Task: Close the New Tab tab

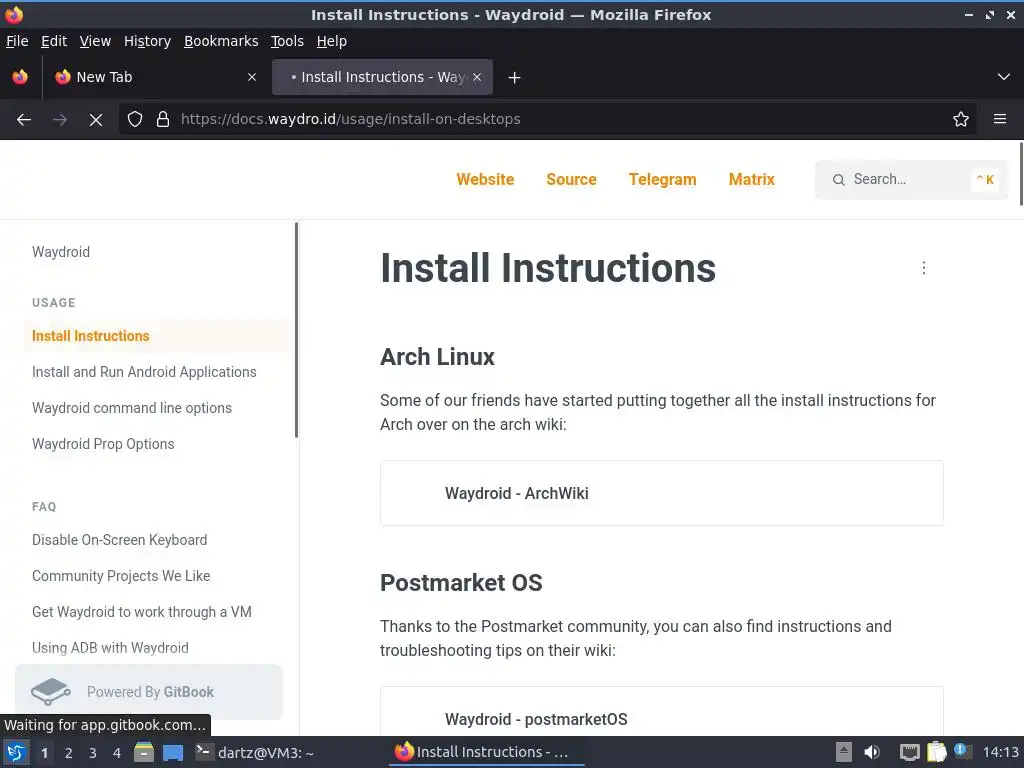Action: tap(252, 77)
